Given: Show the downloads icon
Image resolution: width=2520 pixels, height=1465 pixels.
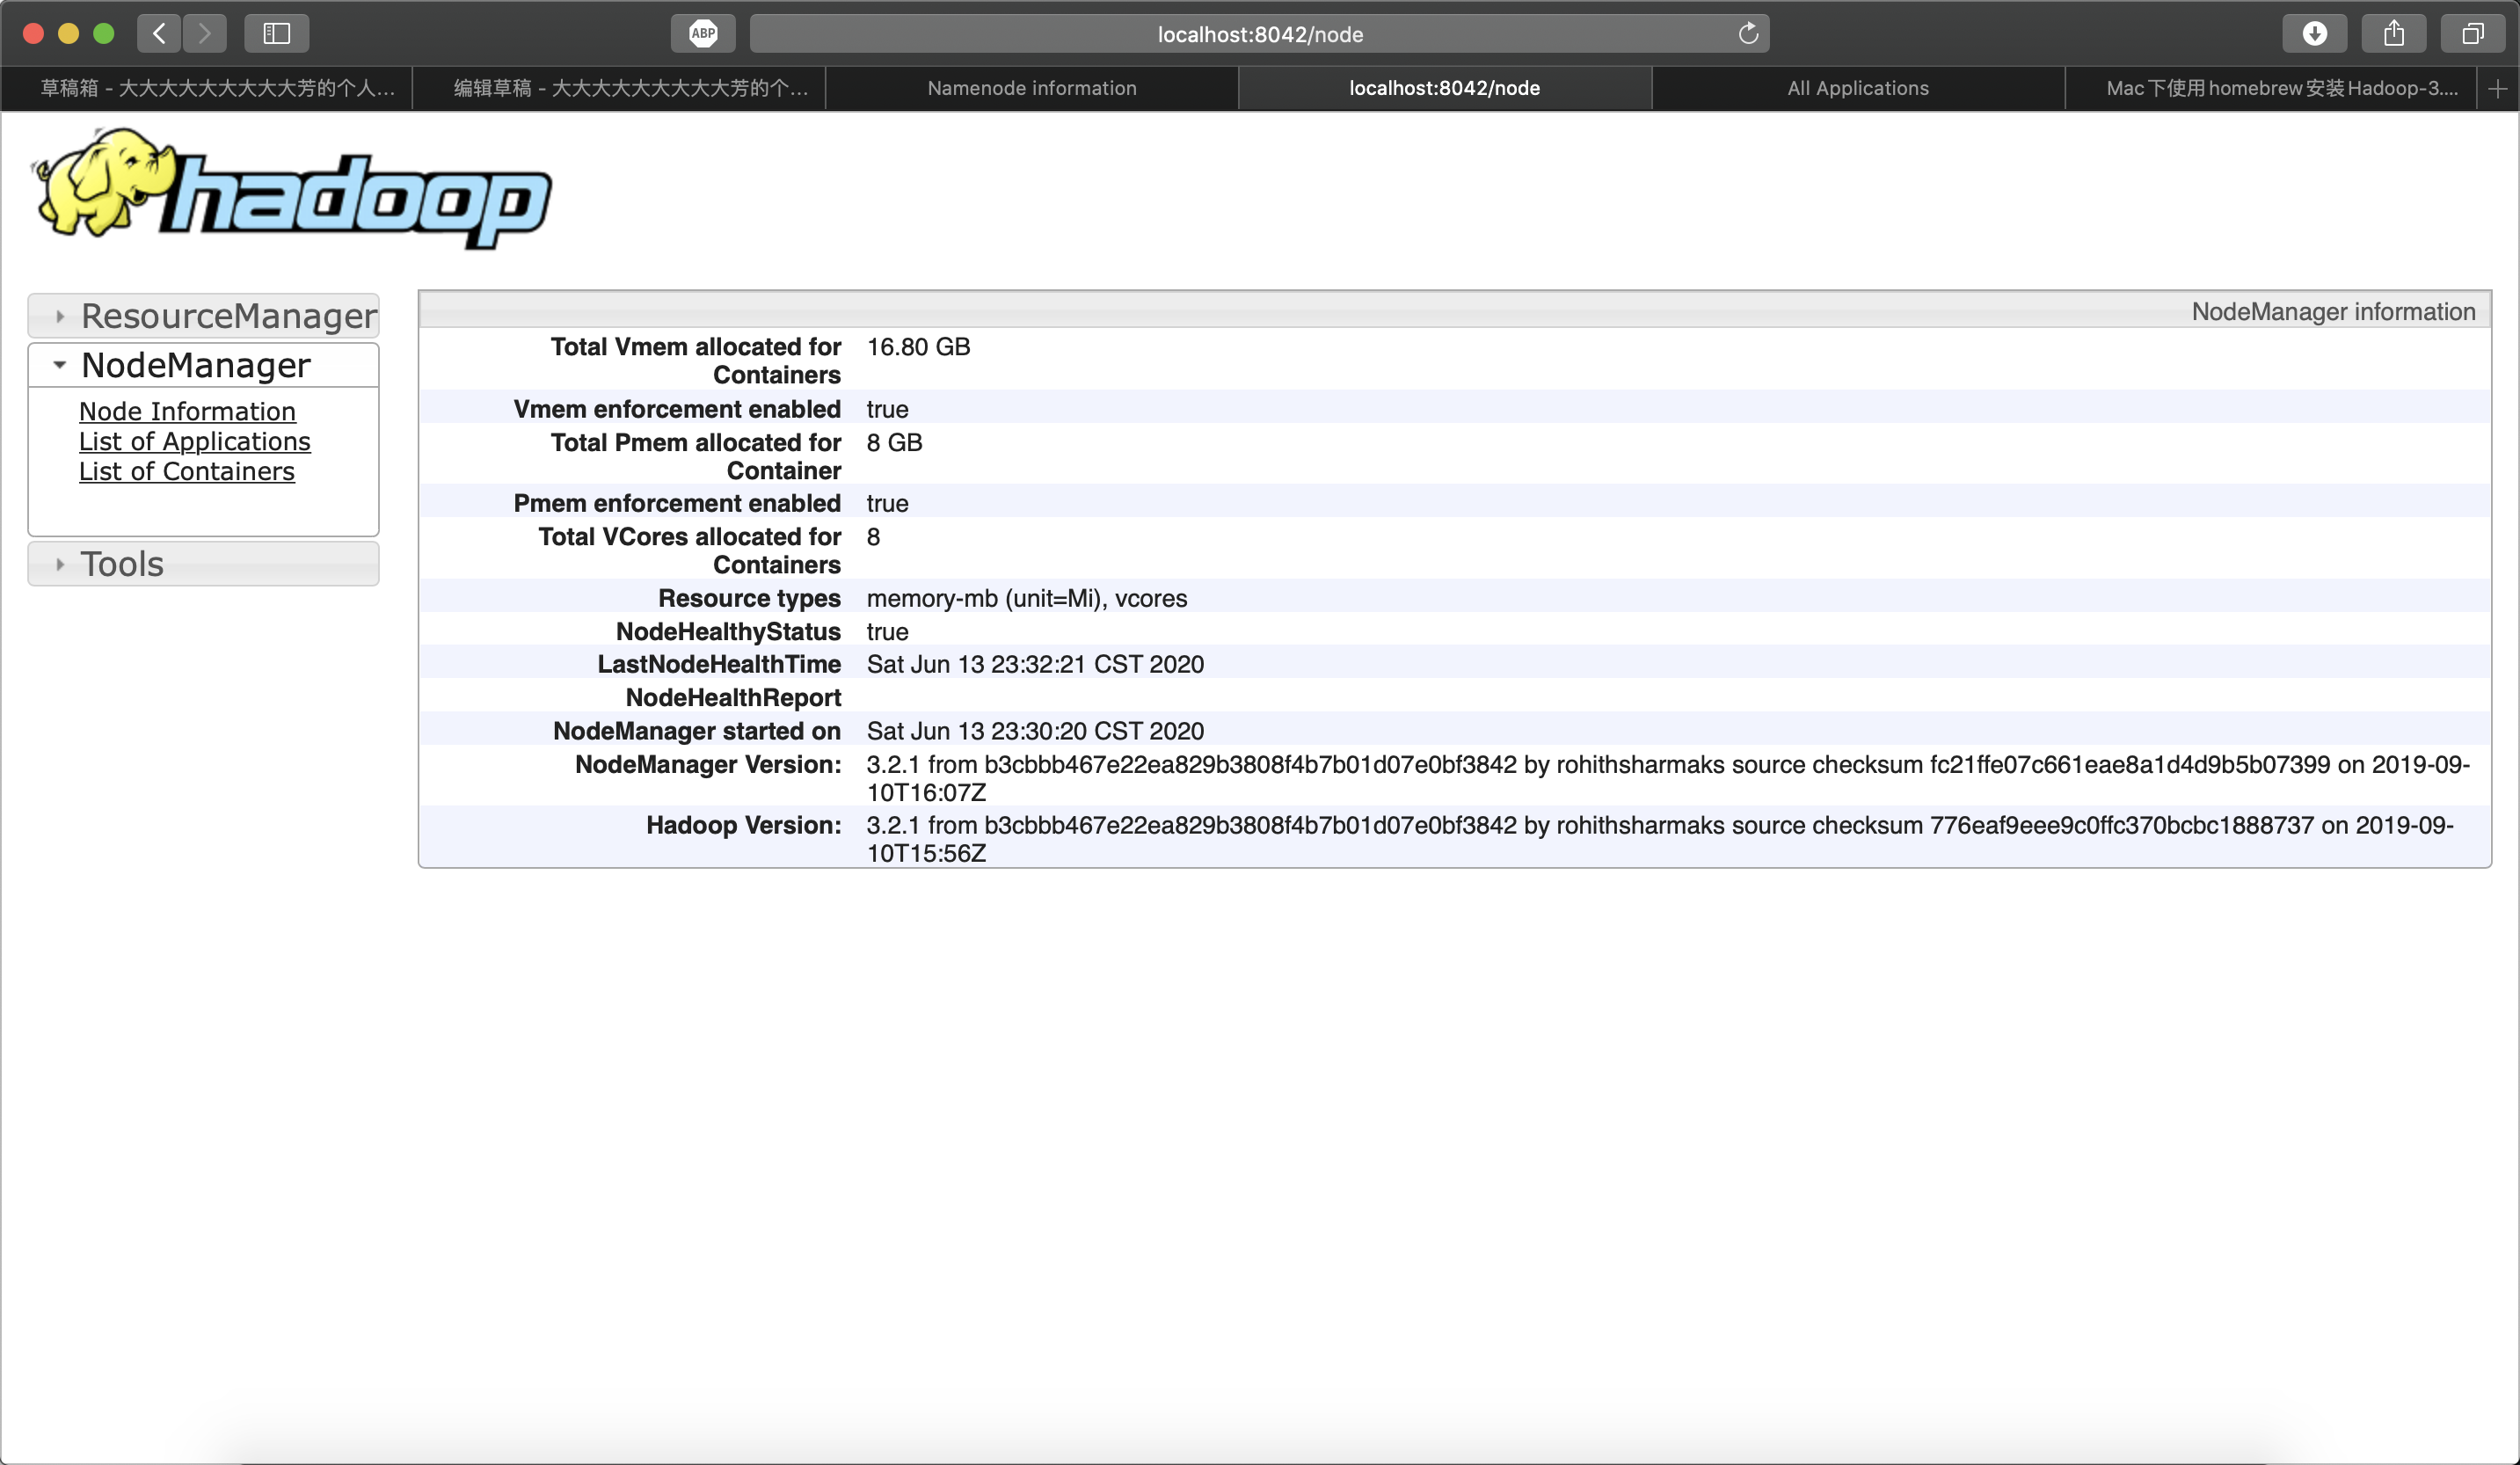Looking at the screenshot, I should pyautogui.click(x=2314, y=34).
